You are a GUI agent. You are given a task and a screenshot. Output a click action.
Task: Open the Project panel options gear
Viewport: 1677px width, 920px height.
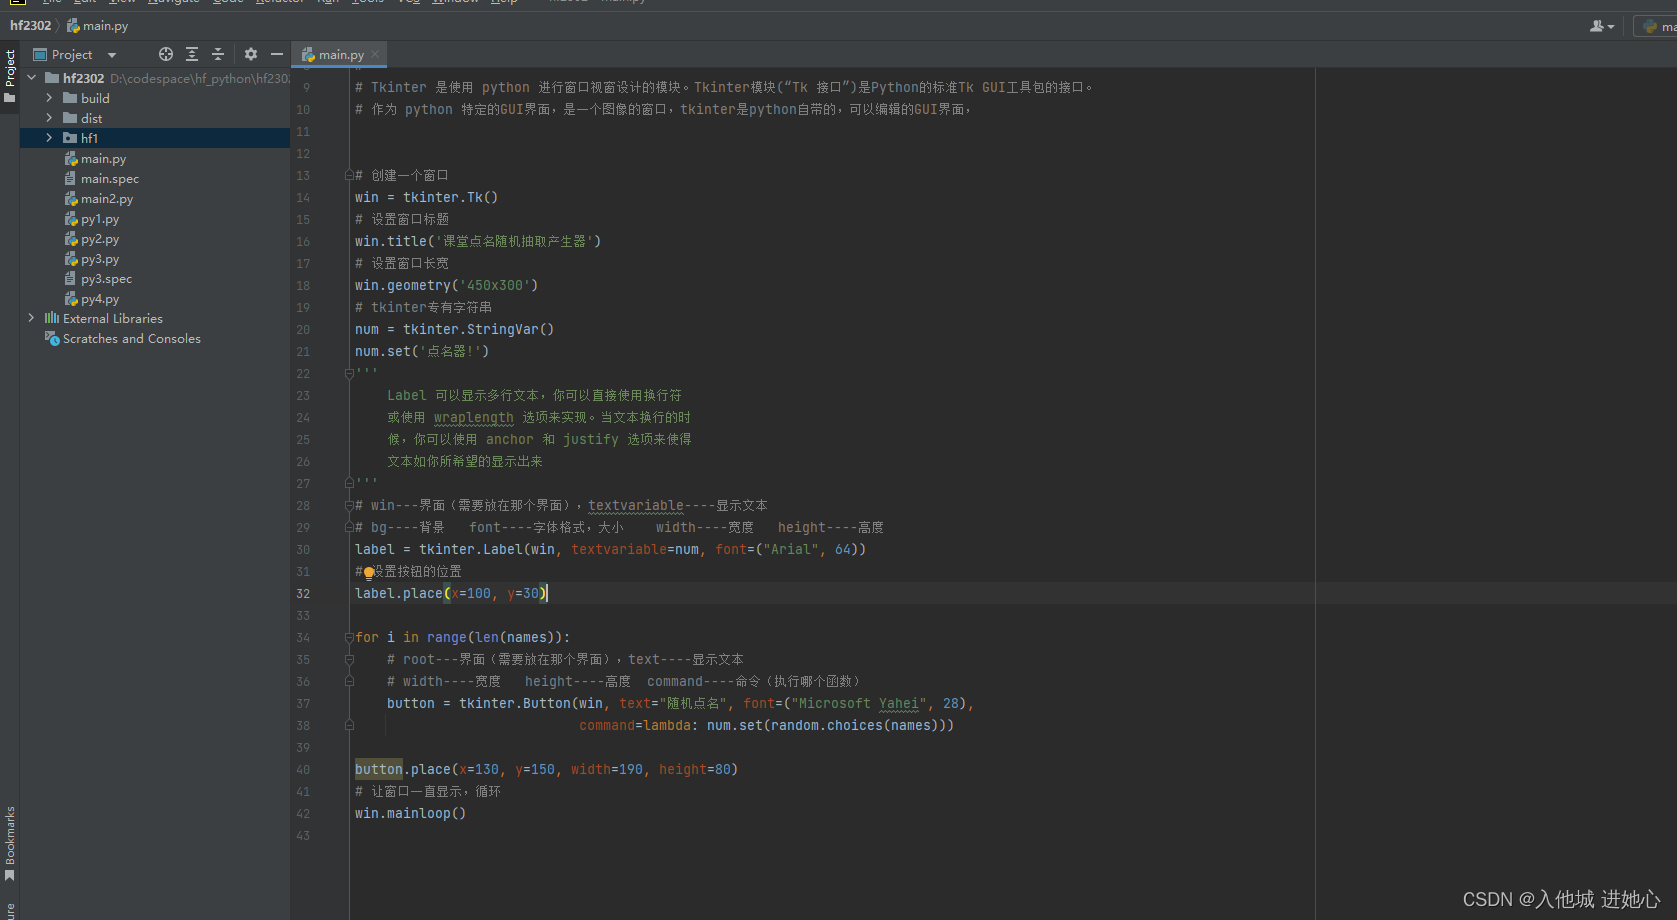[x=250, y=54]
